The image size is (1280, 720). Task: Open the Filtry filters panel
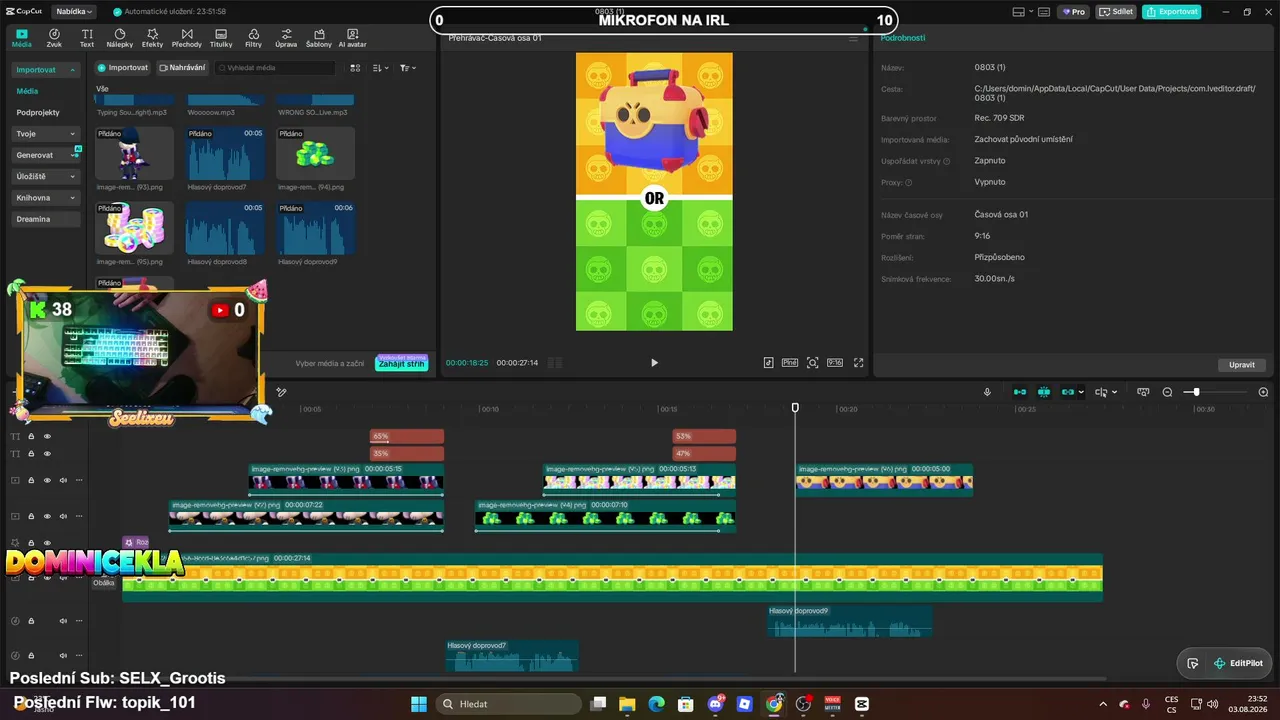click(x=253, y=38)
